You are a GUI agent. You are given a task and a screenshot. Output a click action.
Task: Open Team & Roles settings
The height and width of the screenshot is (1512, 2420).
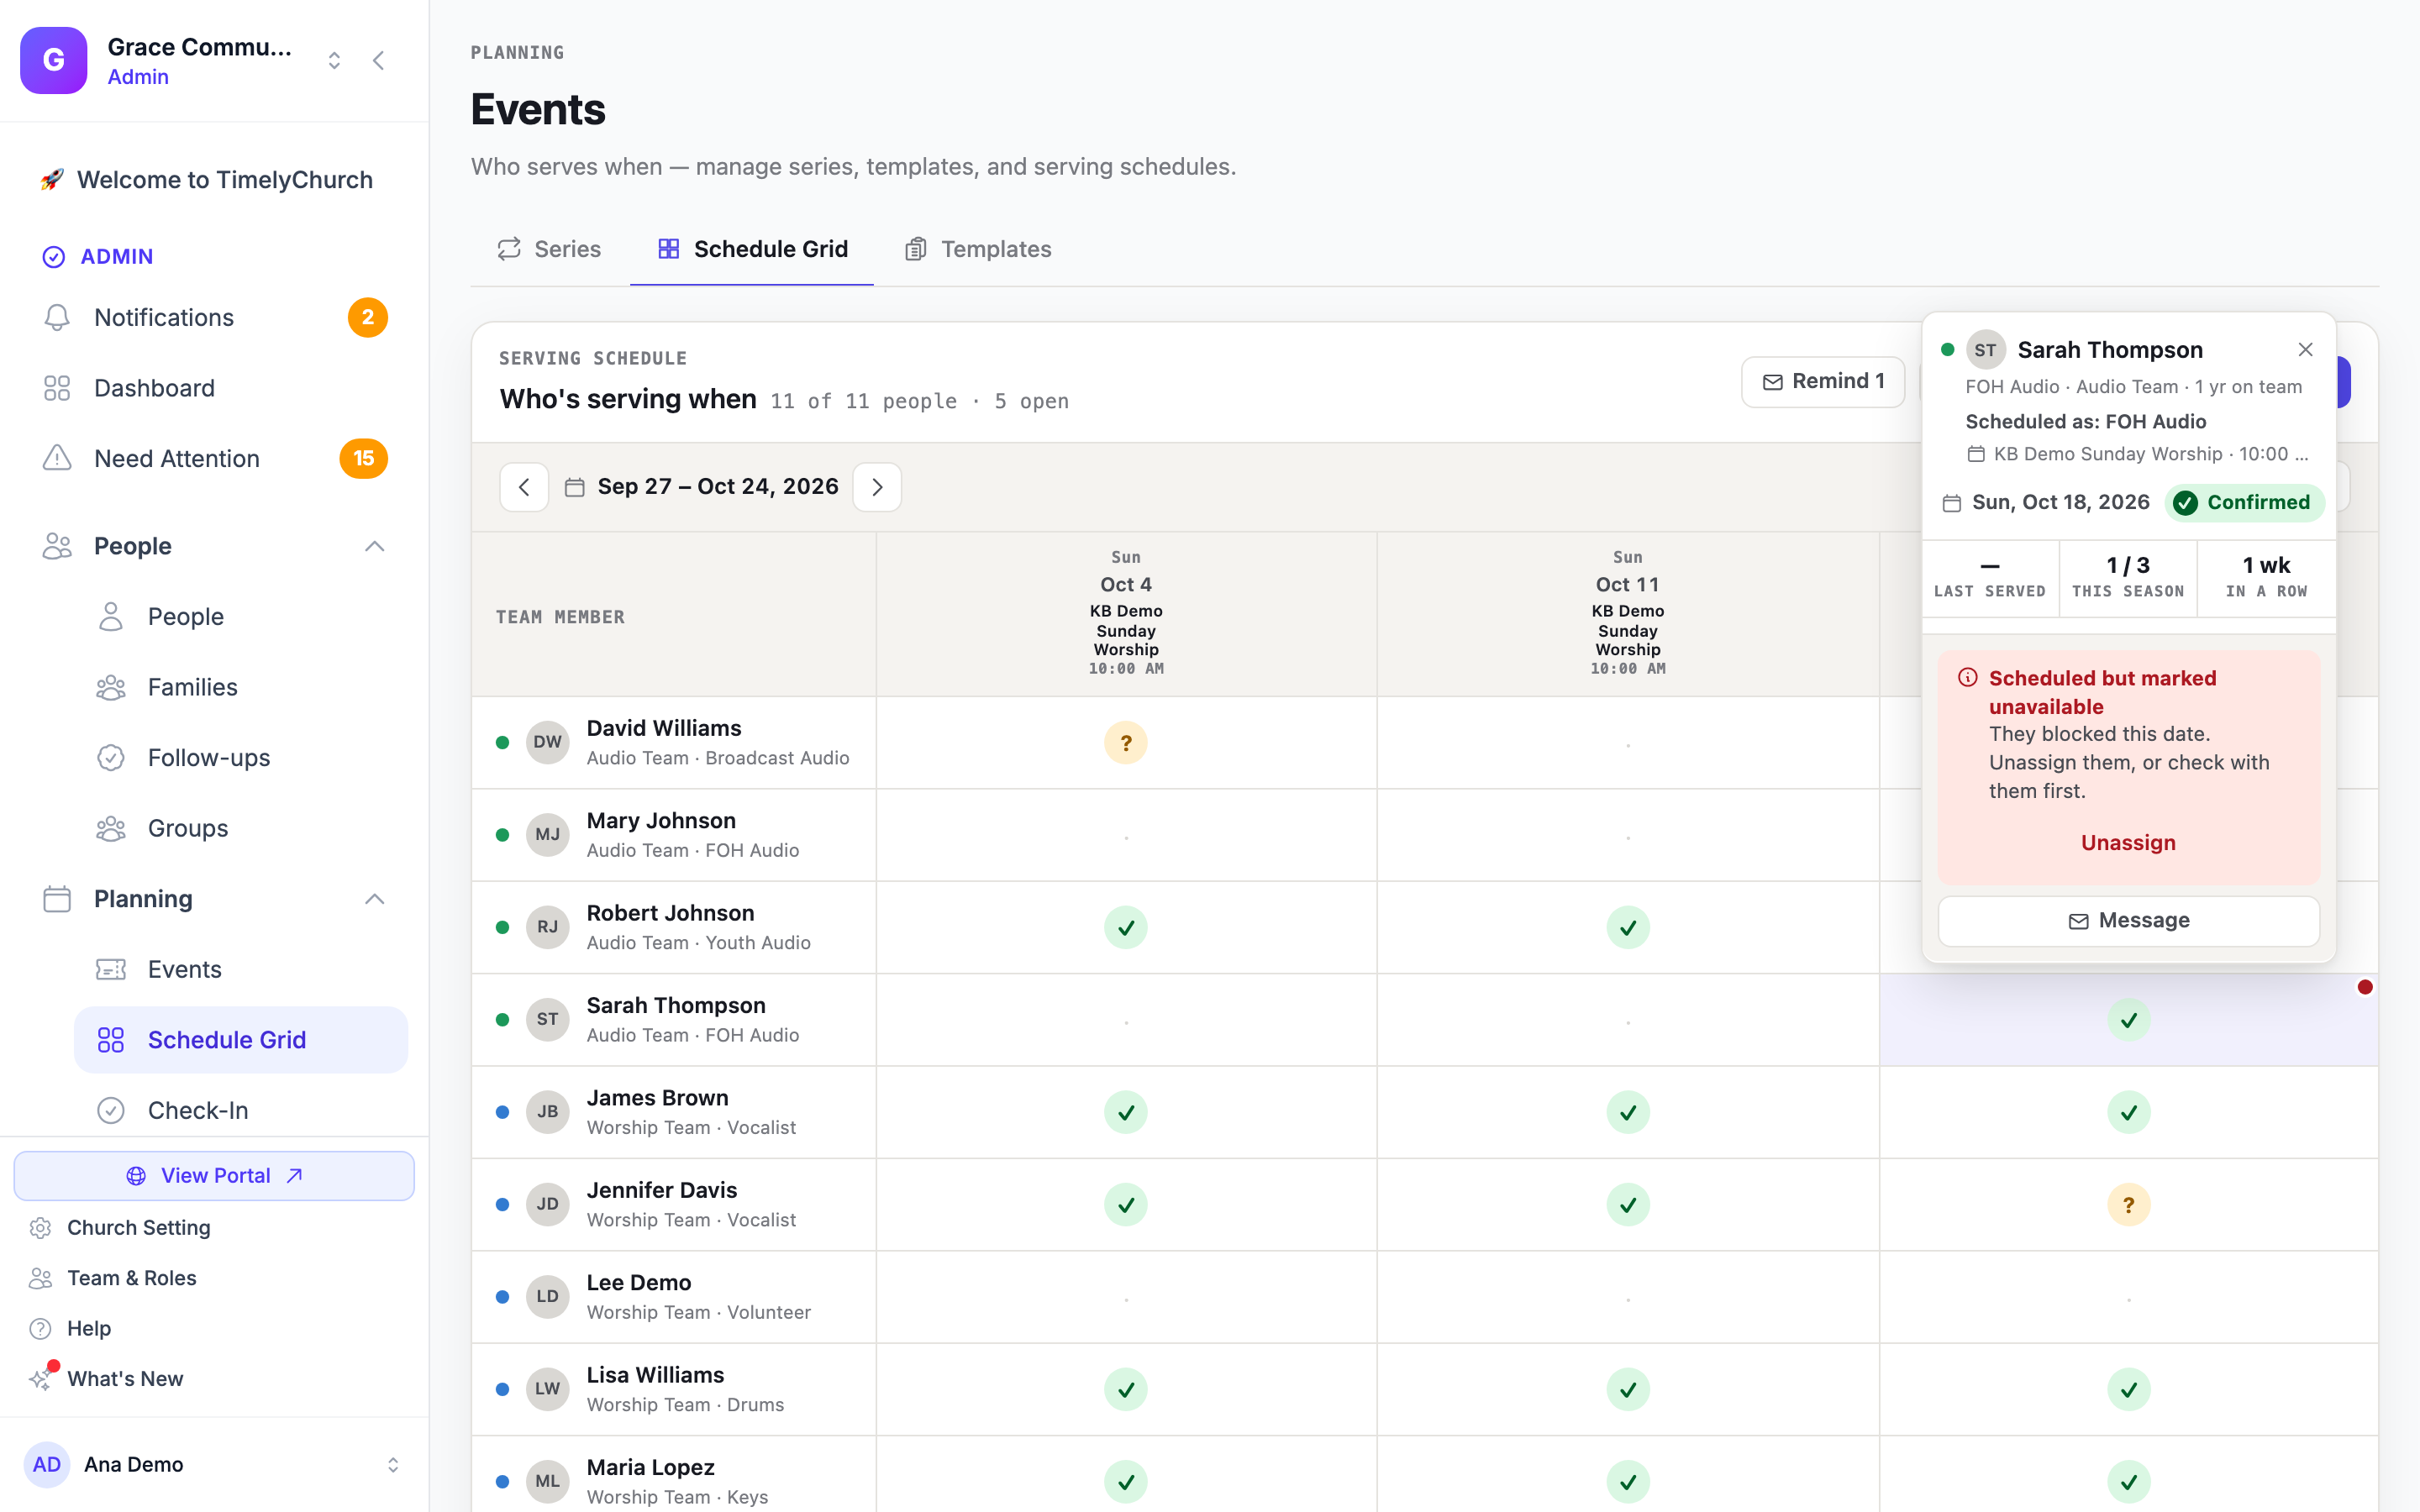[131, 1278]
